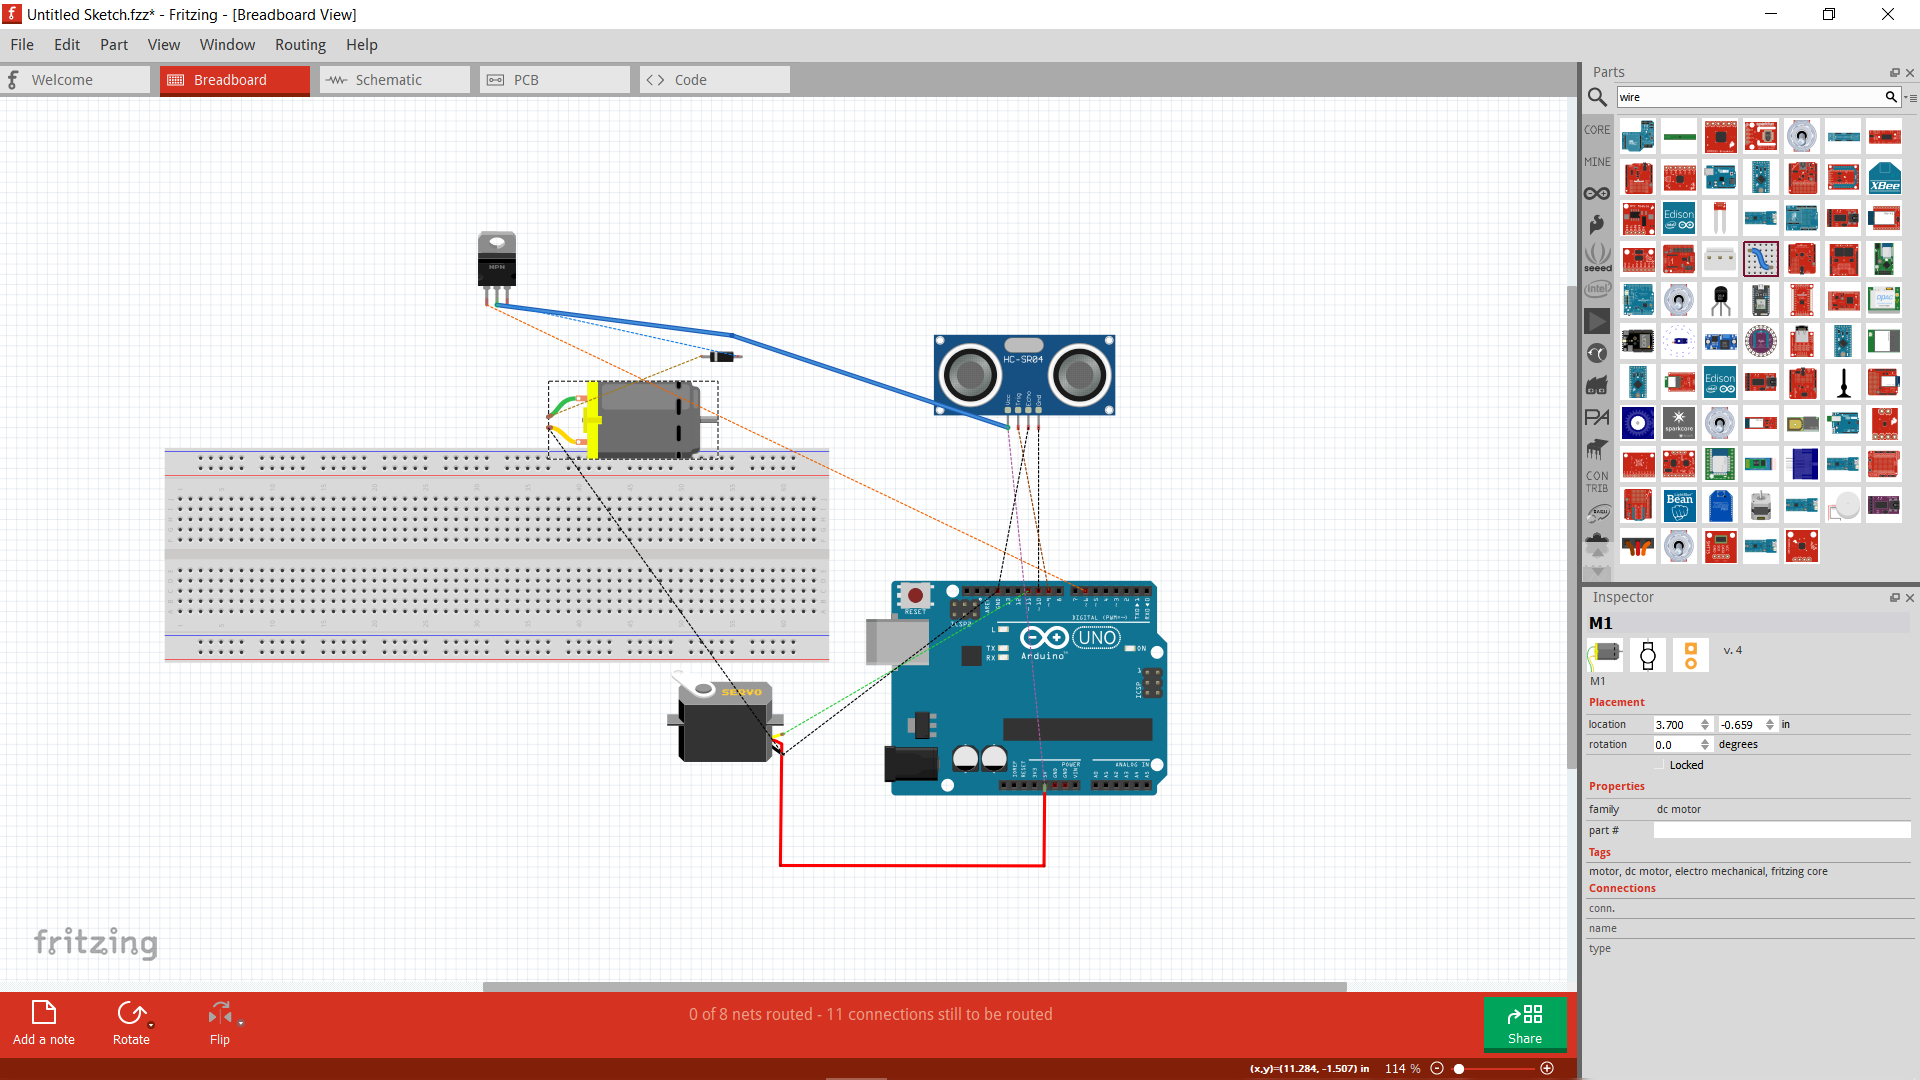
Task: Click the parts search magnifier icon
Action: (1598, 97)
